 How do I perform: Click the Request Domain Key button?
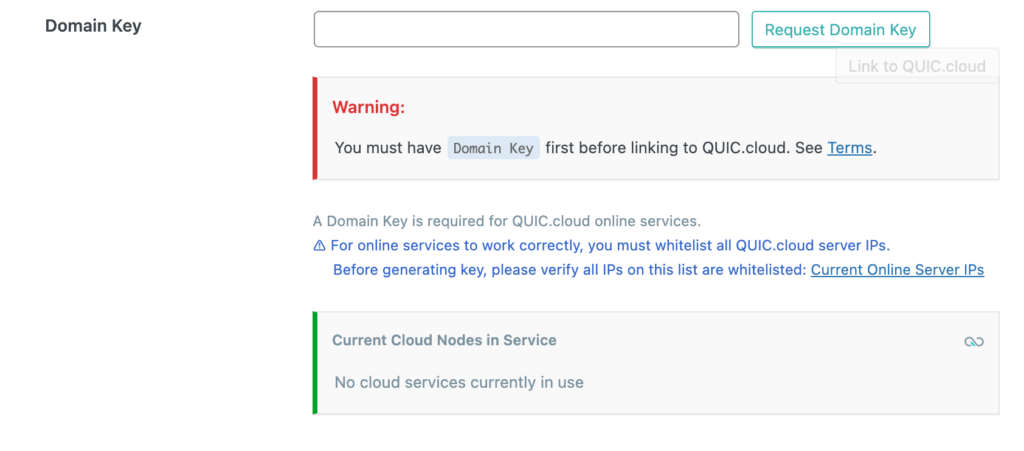pyautogui.click(x=840, y=30)
